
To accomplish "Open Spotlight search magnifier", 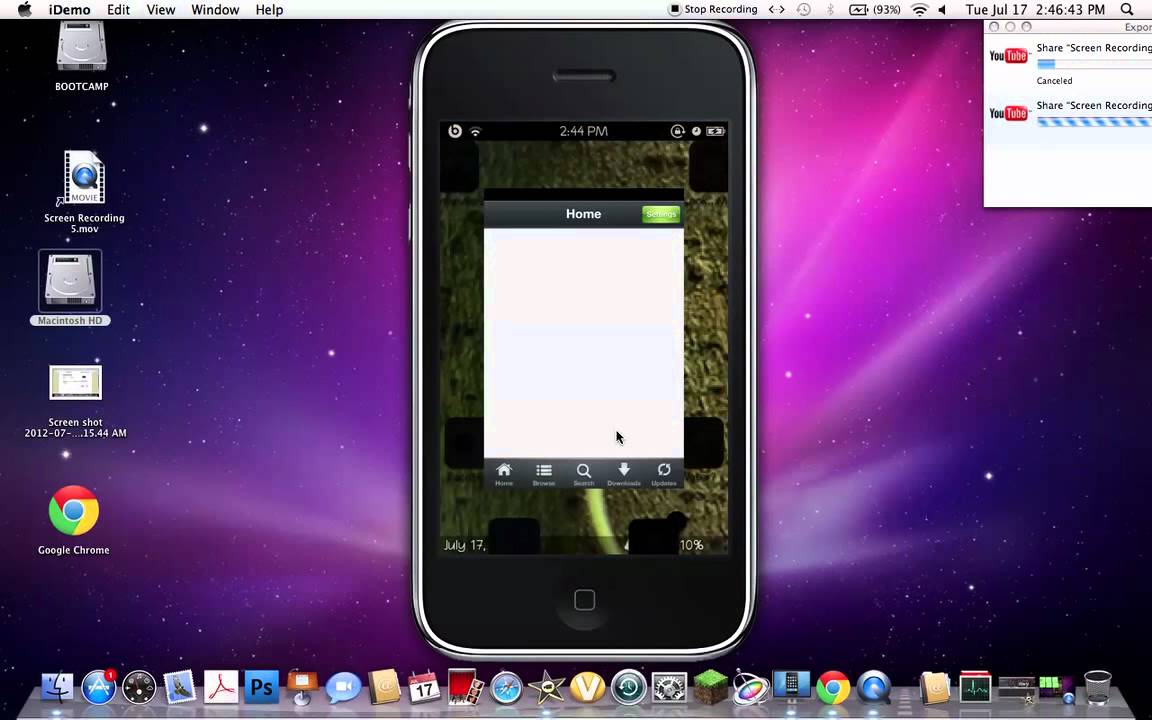I will tap(1128, 10).
